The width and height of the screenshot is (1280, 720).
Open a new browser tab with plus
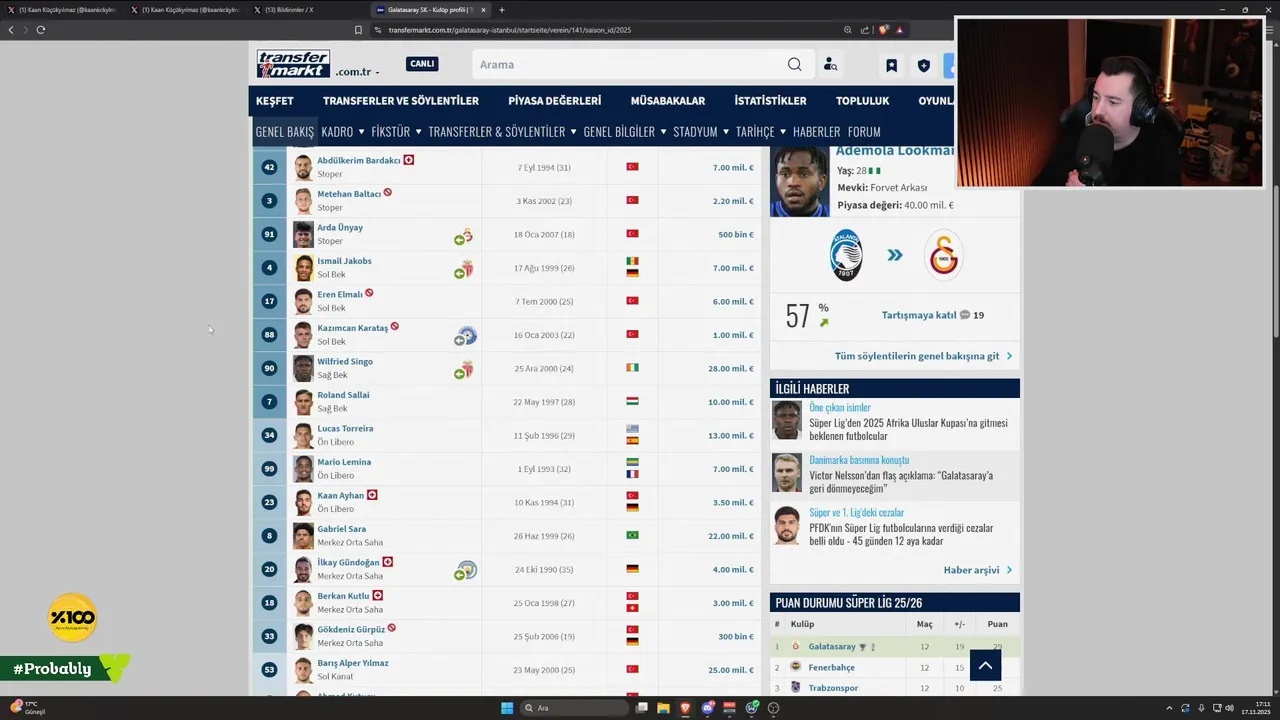pyautogui.click(x=502, y=10)
